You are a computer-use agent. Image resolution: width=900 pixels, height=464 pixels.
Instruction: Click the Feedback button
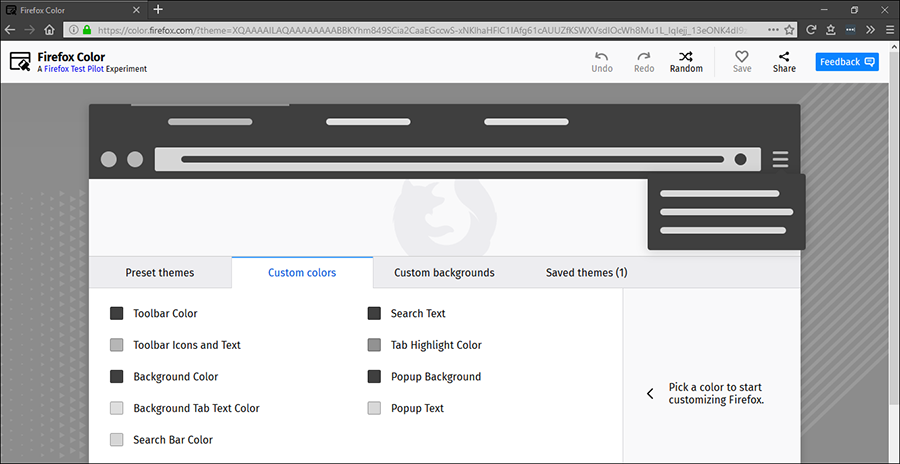click(x=847, y=62)
